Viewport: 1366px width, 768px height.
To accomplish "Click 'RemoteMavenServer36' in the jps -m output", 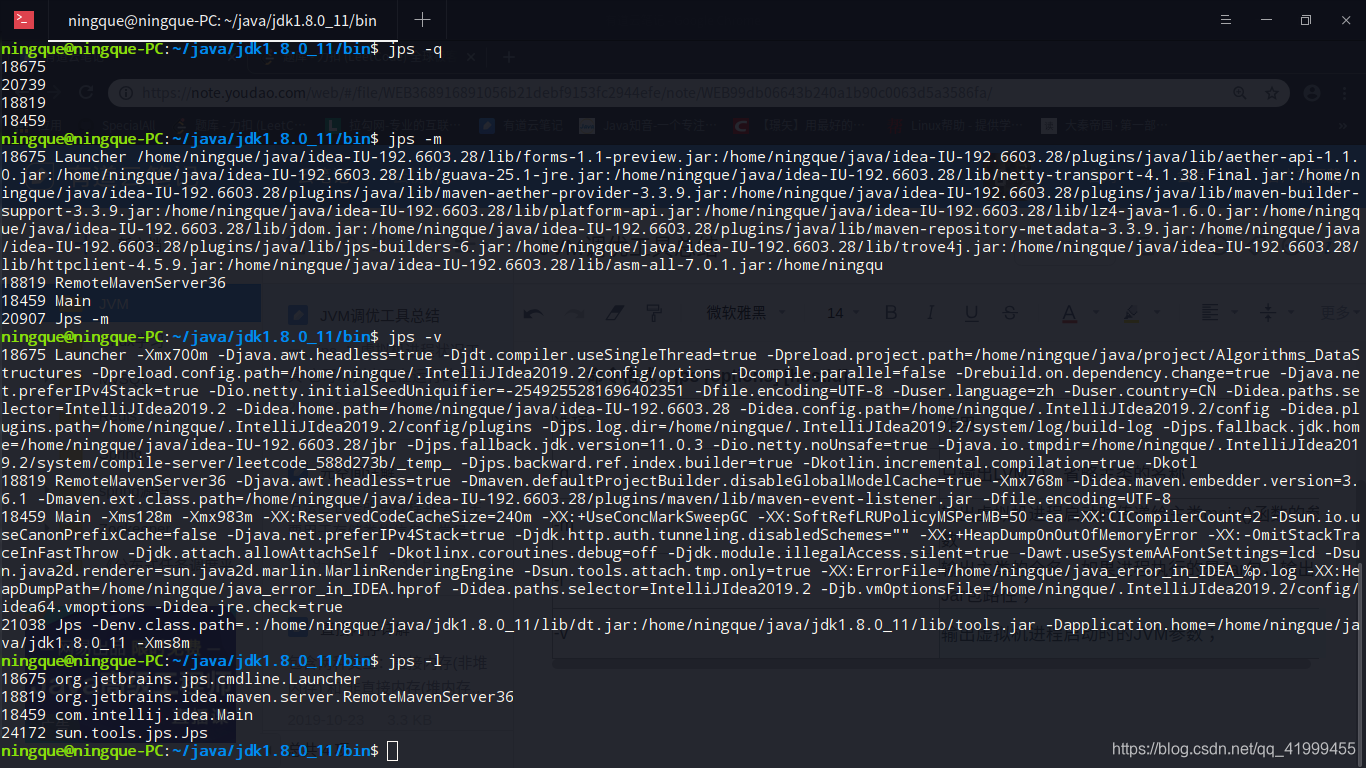I will (x=140, y=283).
